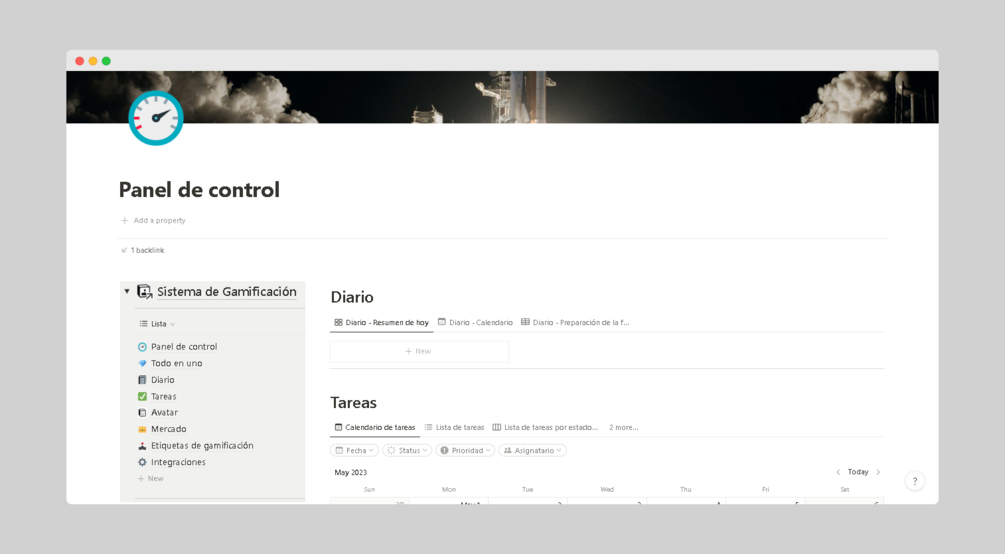Click the Sistema de Gamificación database icon
Image resolution: width=1005 pixels, height=554 pixels.
[145, 292]
